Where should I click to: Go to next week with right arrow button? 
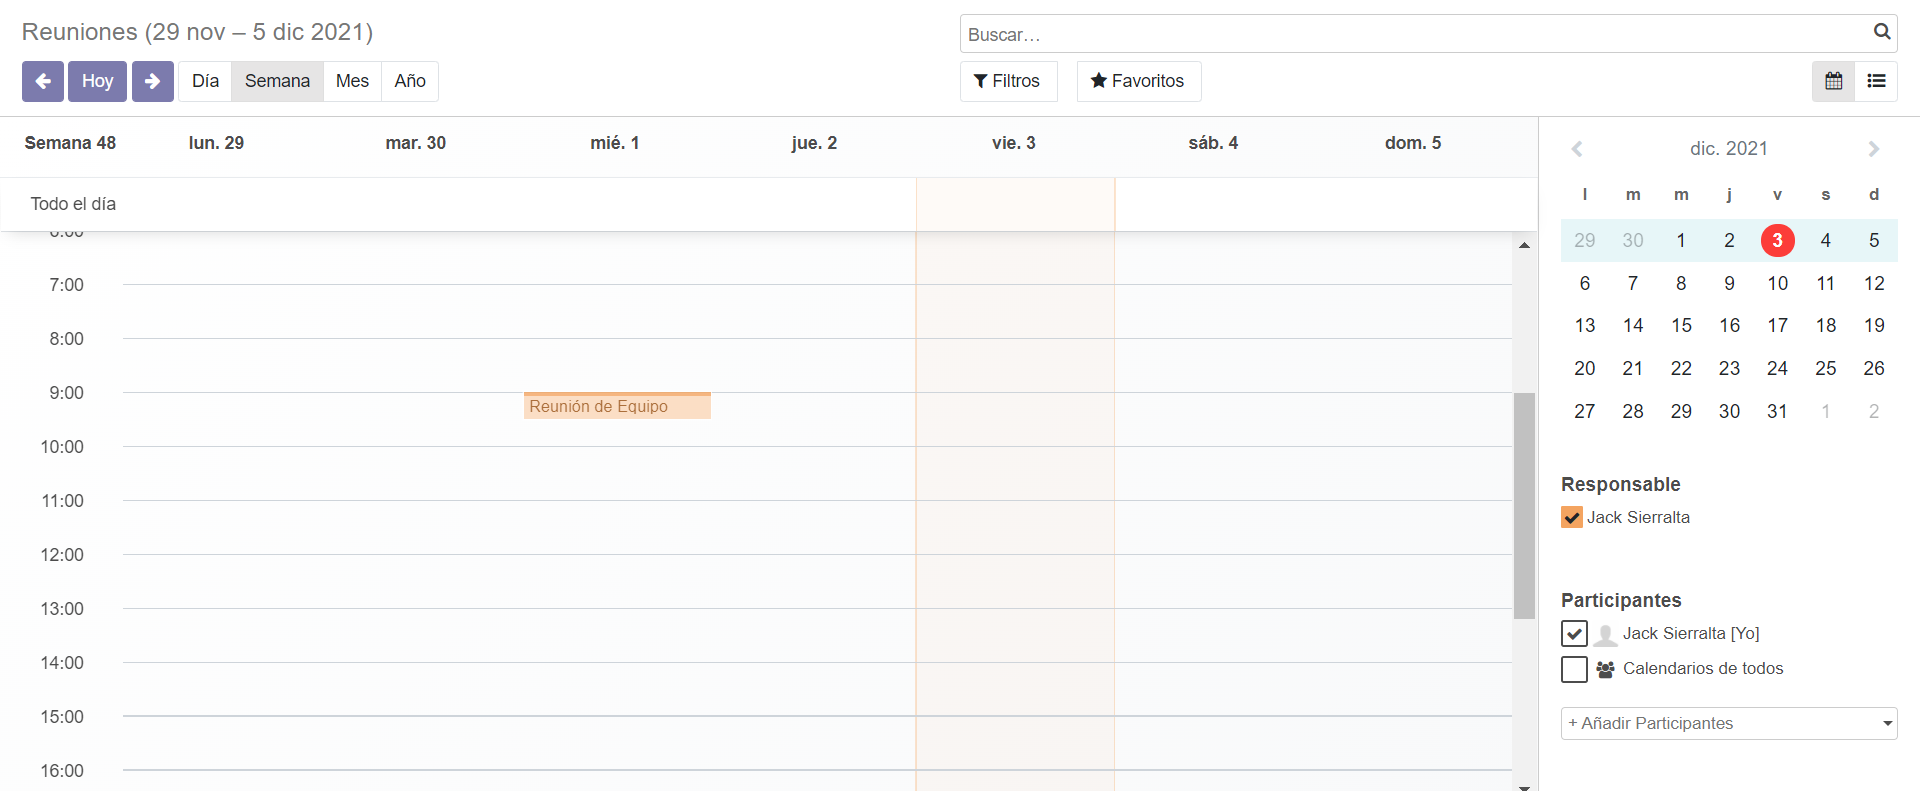click(x=152, y=81)
